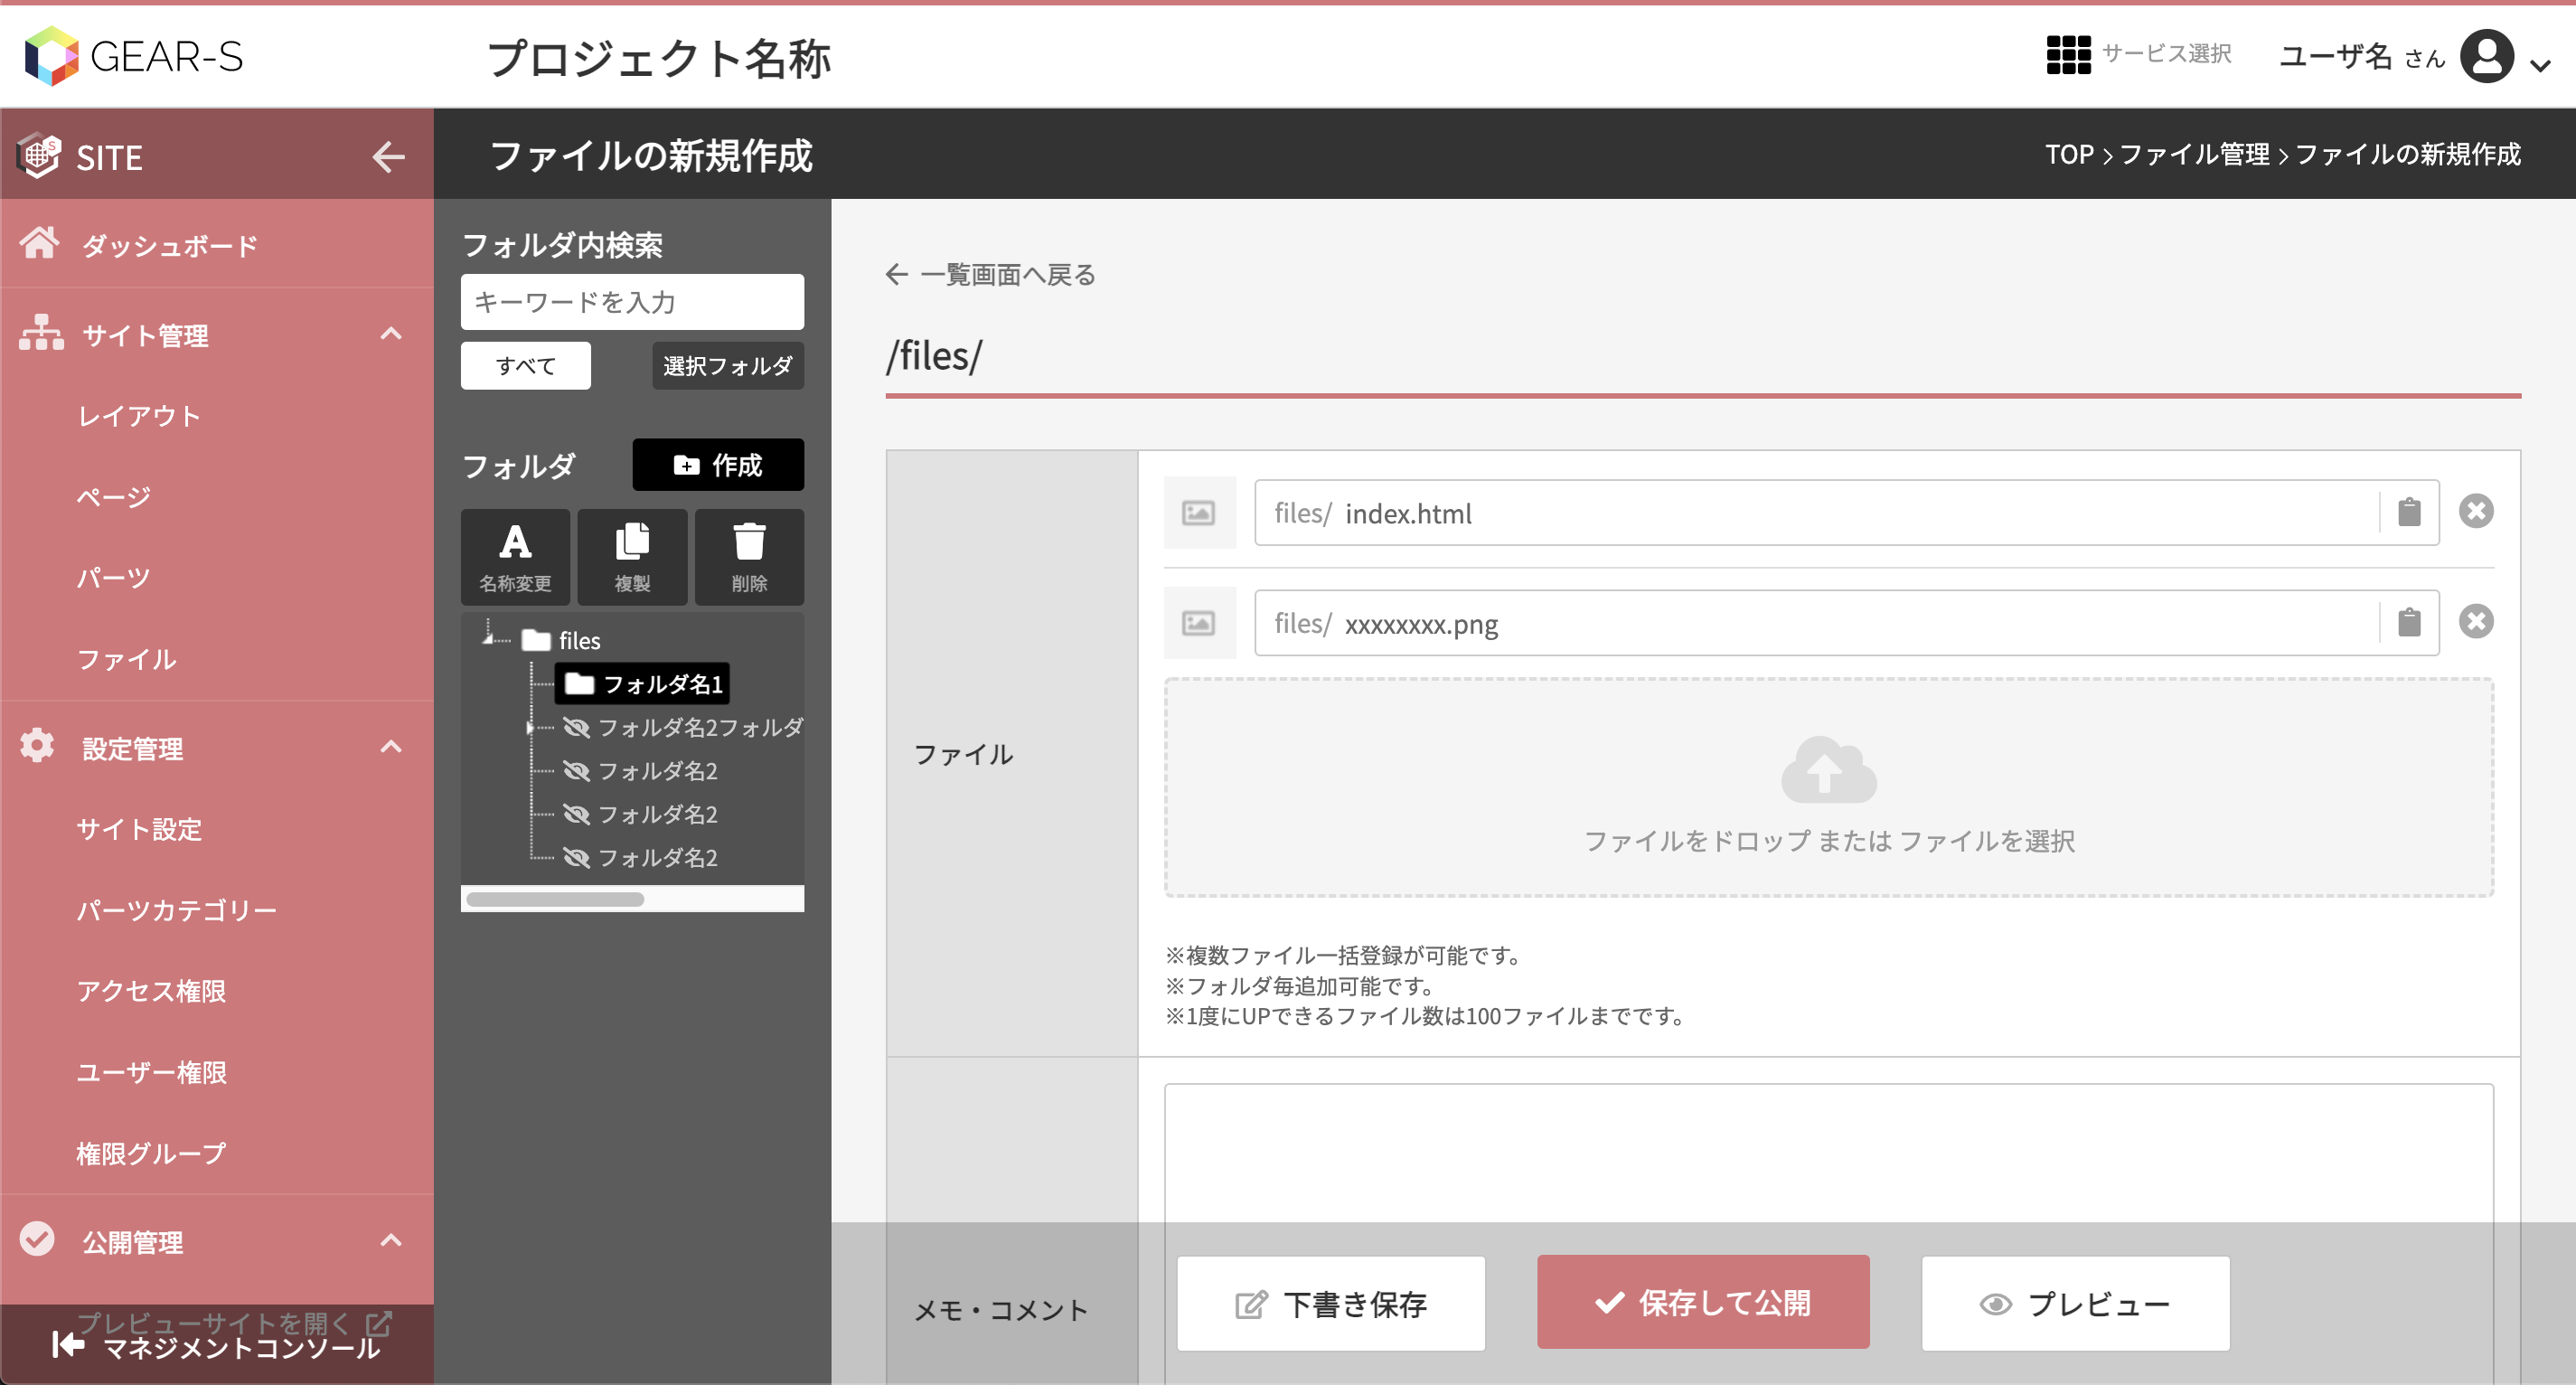This screenshot has width=2576, height=1385.
Task: Open the サービス選択 grid icon
Action: pos(2068,54)
